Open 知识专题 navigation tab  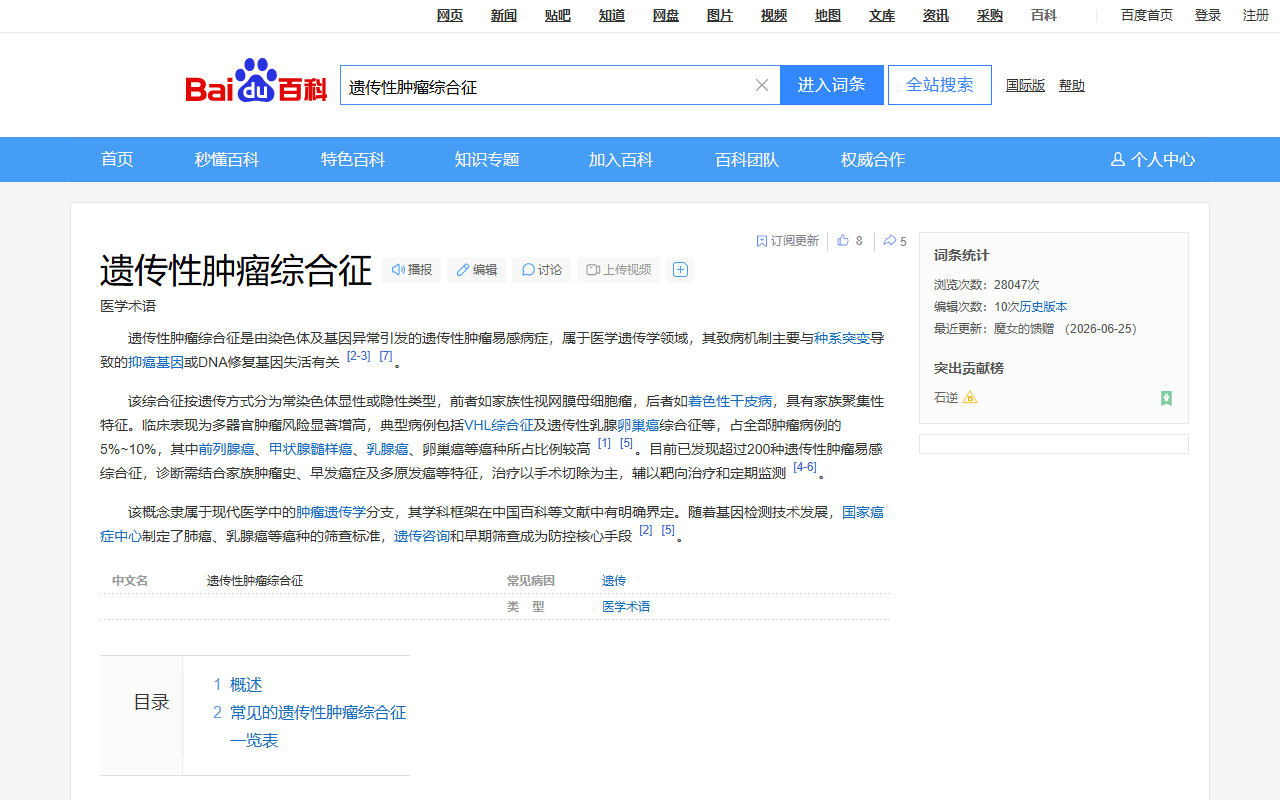[x=487, y=160]
